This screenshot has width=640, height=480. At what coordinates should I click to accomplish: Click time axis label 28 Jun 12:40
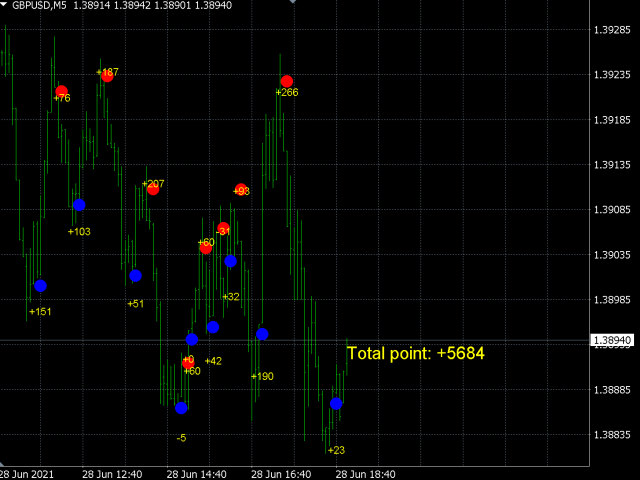pyautogui.click(x=112, y=474)
